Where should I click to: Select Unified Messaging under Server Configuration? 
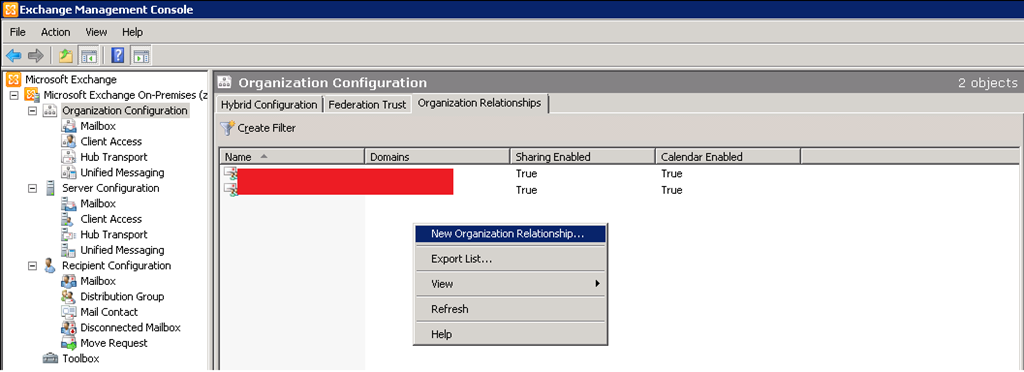click(122, 250)
